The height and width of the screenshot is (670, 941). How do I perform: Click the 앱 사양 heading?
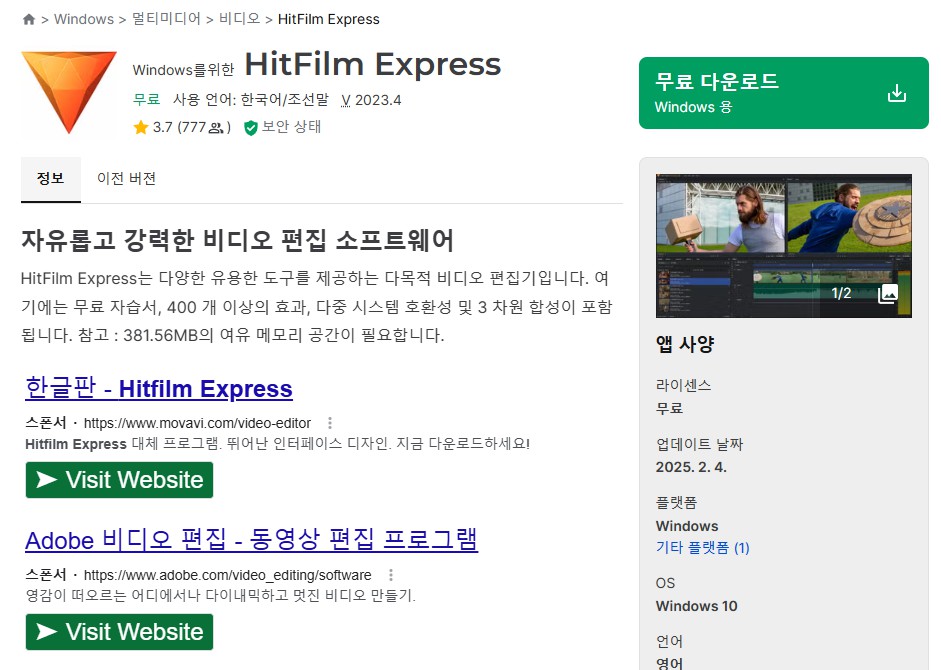(685, 344)
